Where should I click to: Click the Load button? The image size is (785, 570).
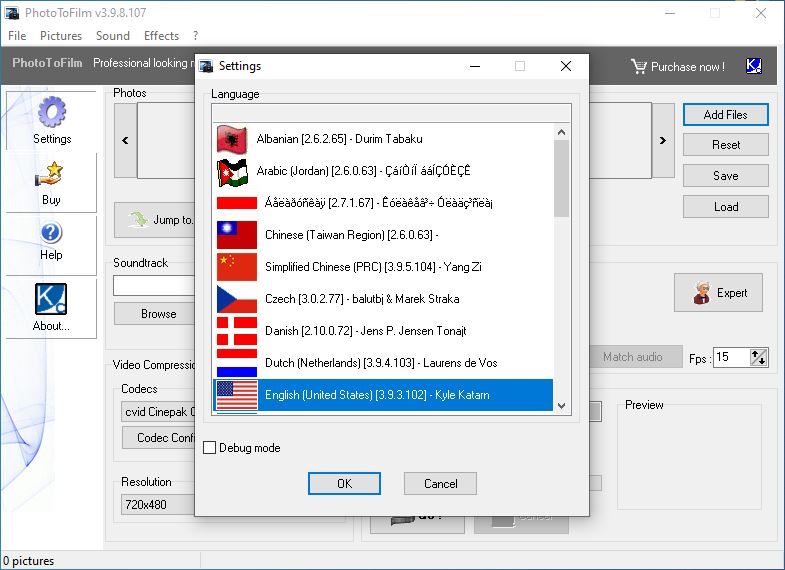(725, 207)
